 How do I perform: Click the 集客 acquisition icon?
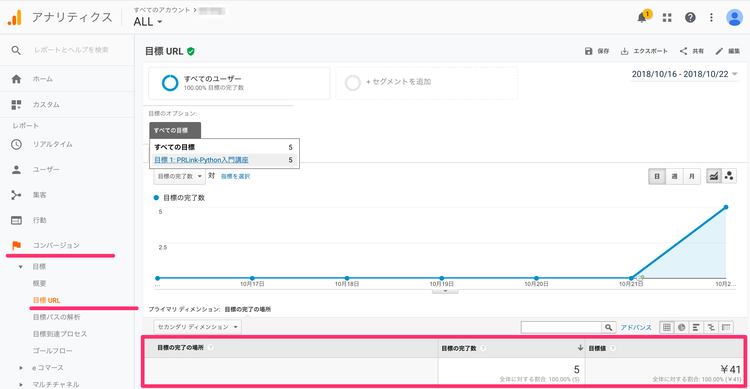pos(16,195)
